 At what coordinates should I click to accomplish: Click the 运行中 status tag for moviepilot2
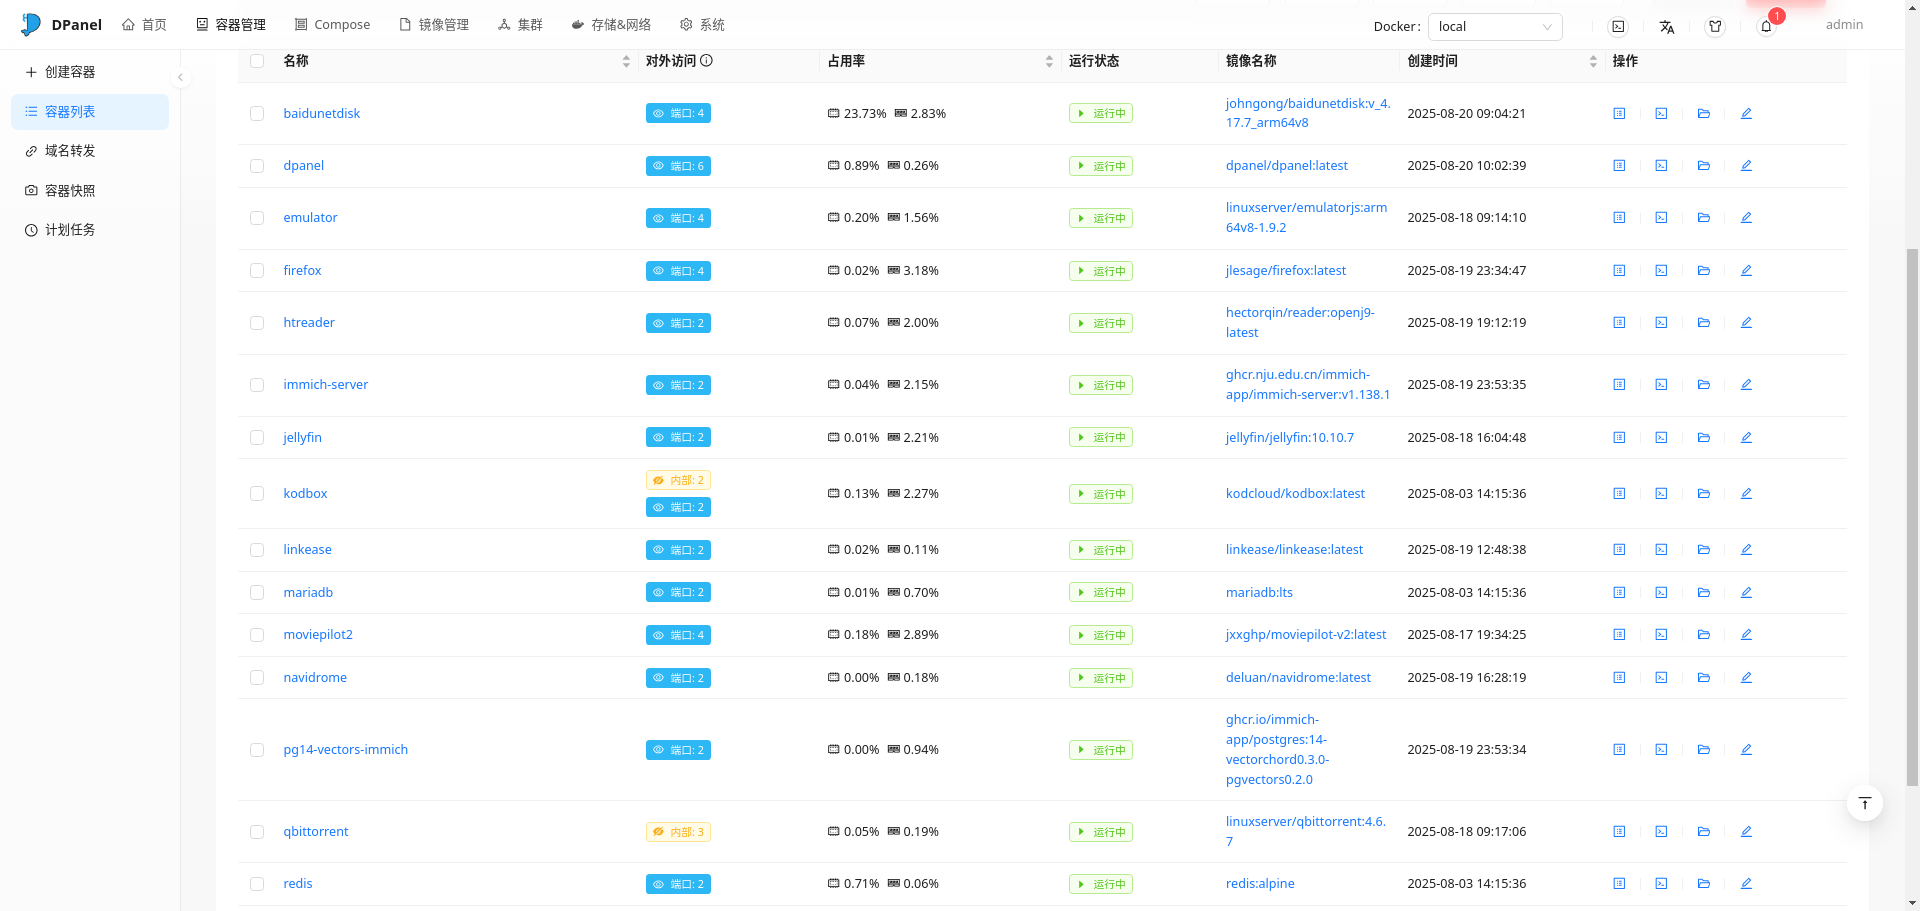coord(1100,635)
